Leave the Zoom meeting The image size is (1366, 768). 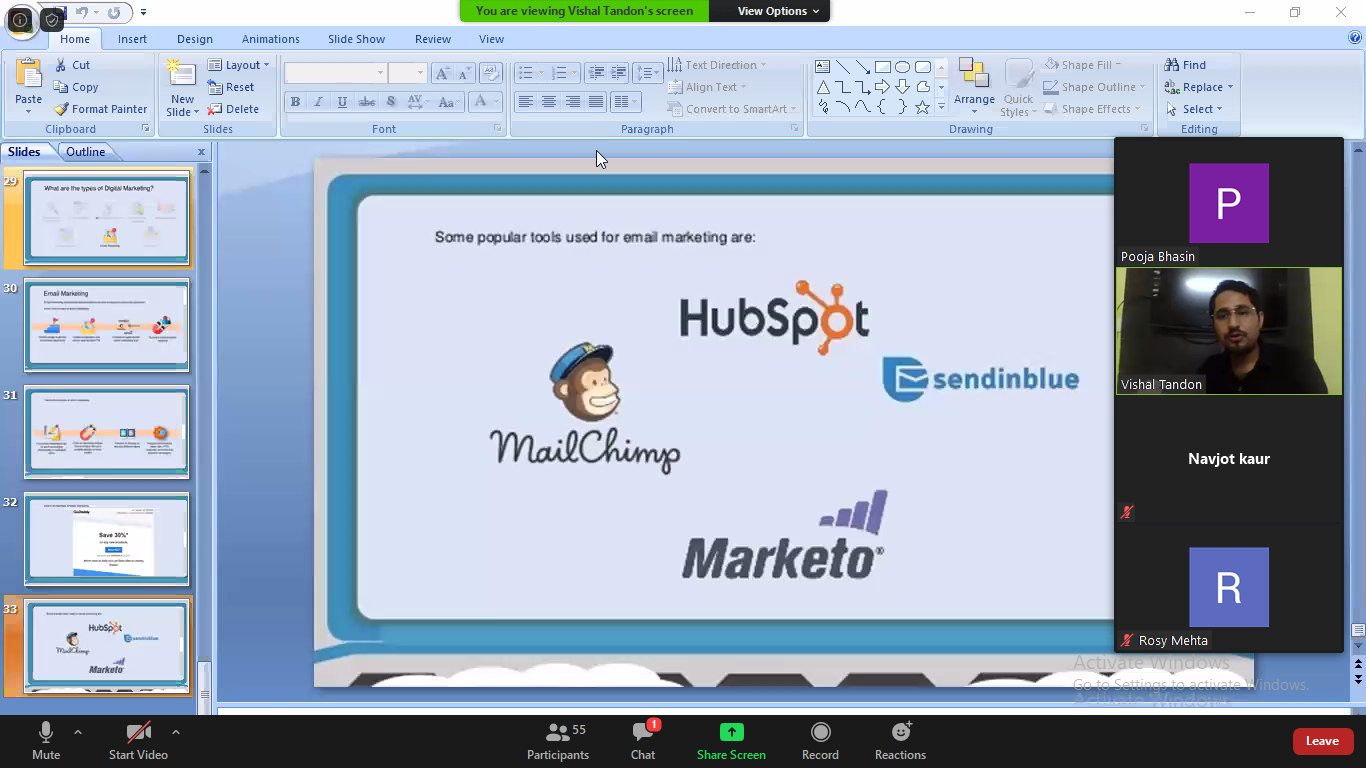pos(1322,741)
